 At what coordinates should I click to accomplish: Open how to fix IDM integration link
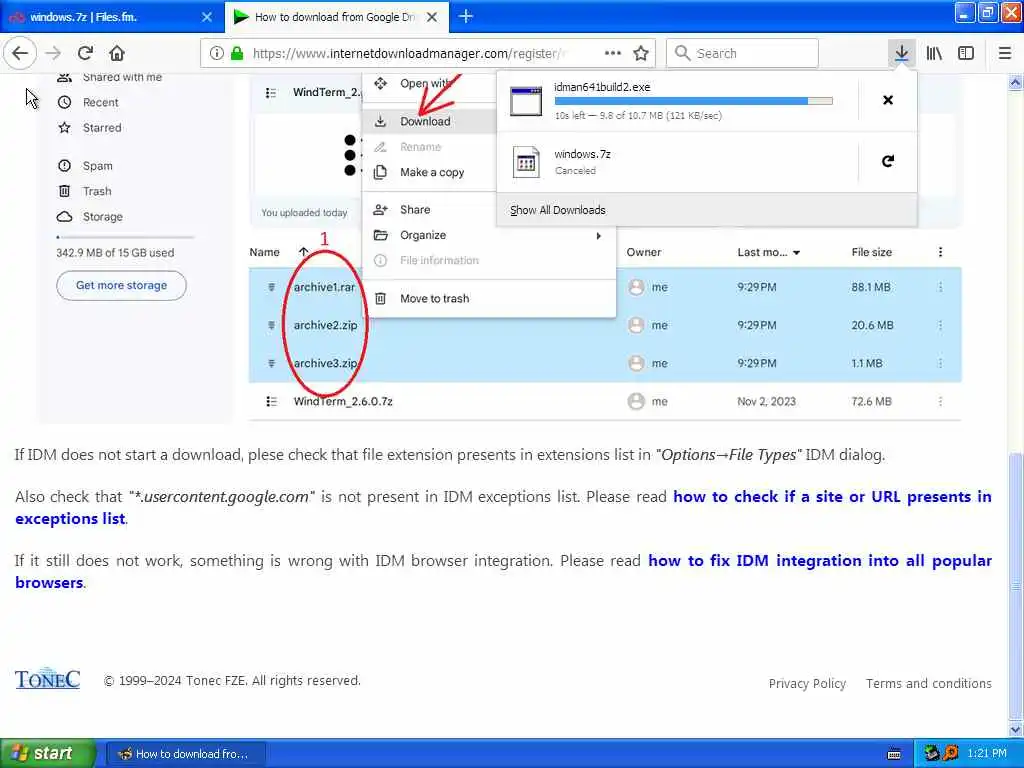(503, 571)
